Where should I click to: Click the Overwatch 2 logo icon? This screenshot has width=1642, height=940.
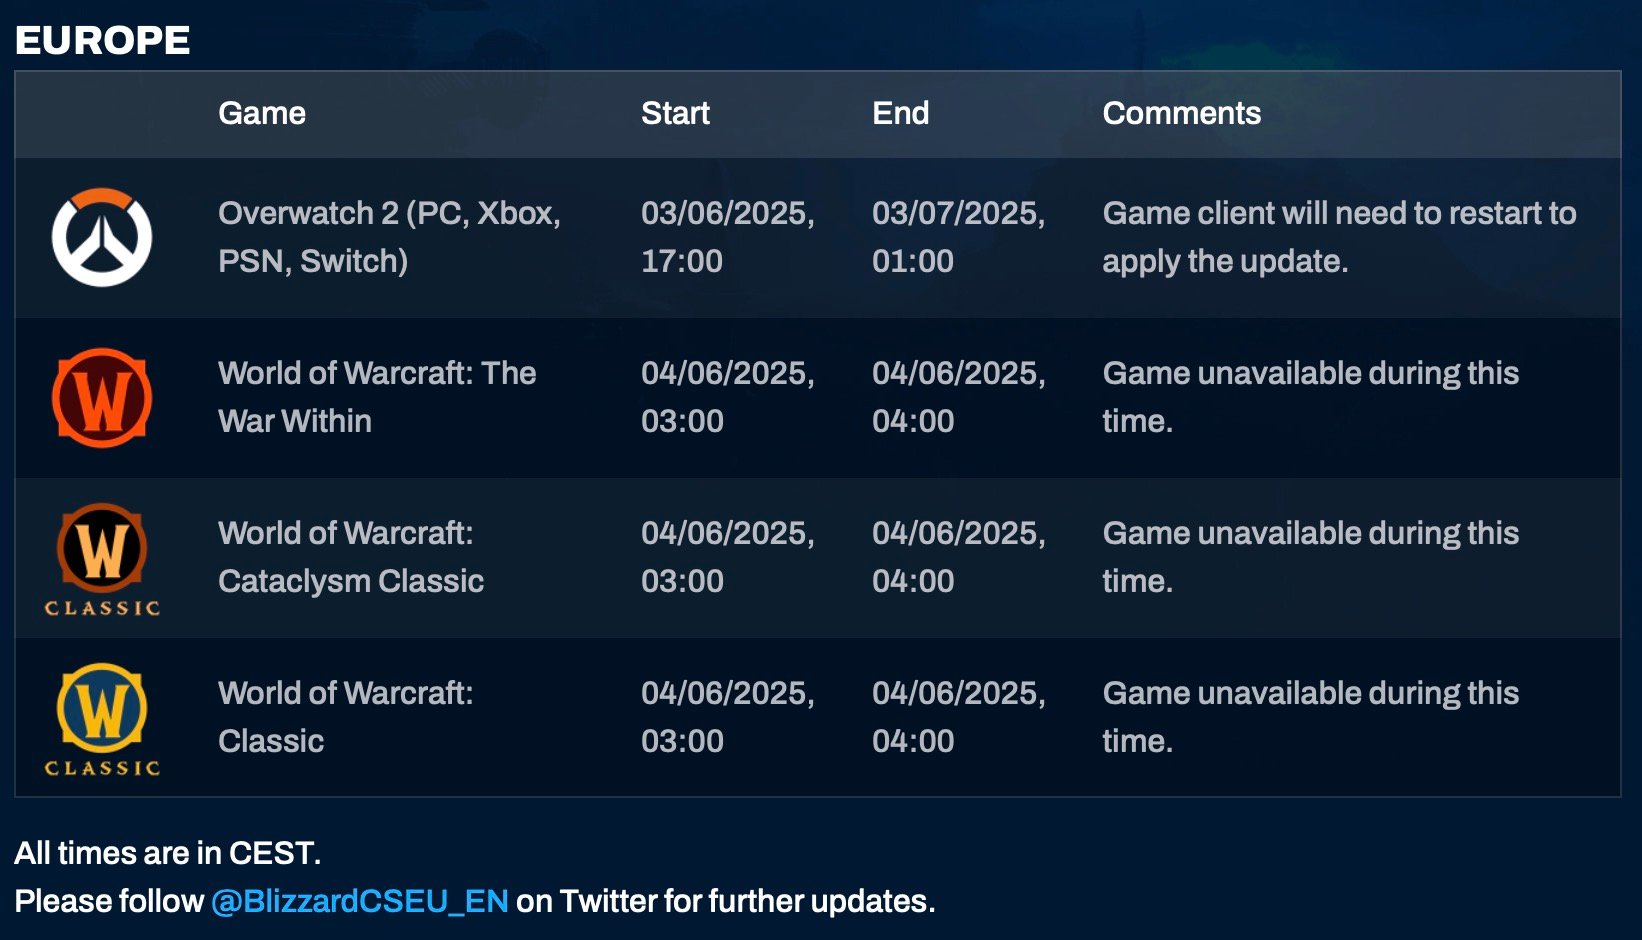(x=102, y=237)
